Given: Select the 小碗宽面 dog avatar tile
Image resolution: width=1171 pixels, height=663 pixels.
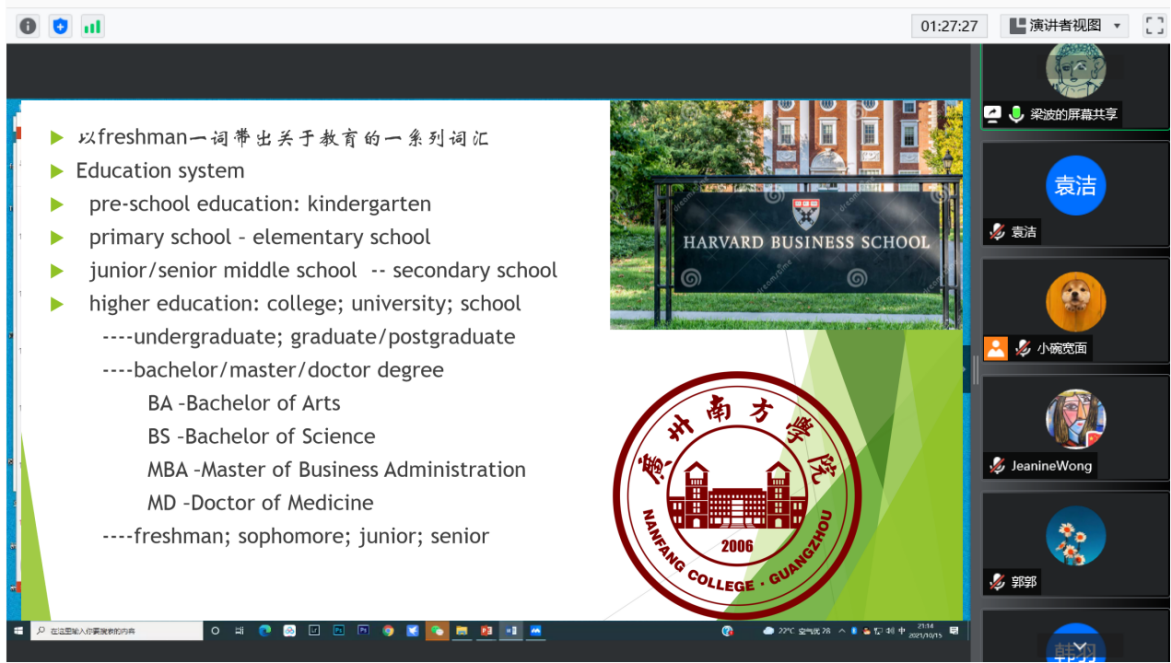Looking at the screenshot, I should pyautogui.click(x=1075, y=301).
